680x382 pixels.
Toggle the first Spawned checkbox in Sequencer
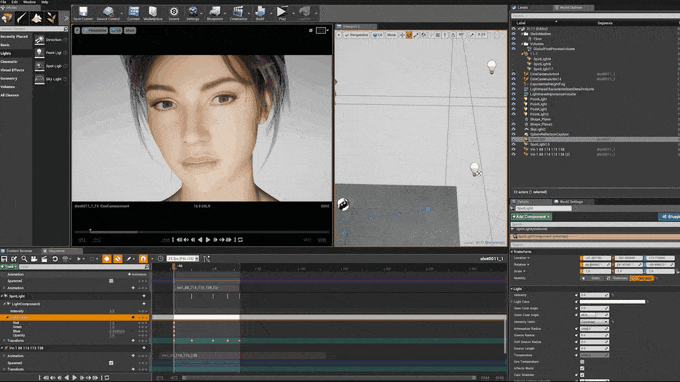pos(111,281)
